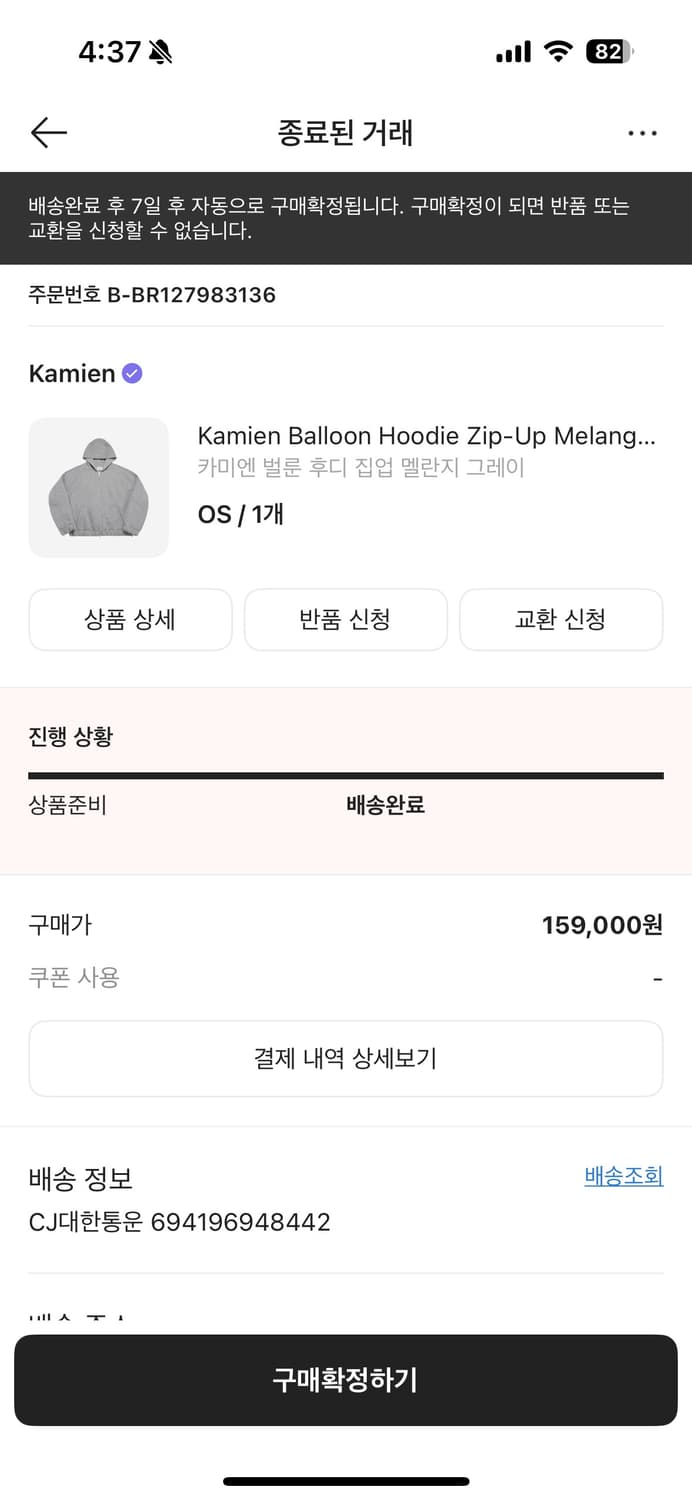Tap the gray hoodie product thumbnail
This screenshot has height=1500, width=692.
pos(98,487)
